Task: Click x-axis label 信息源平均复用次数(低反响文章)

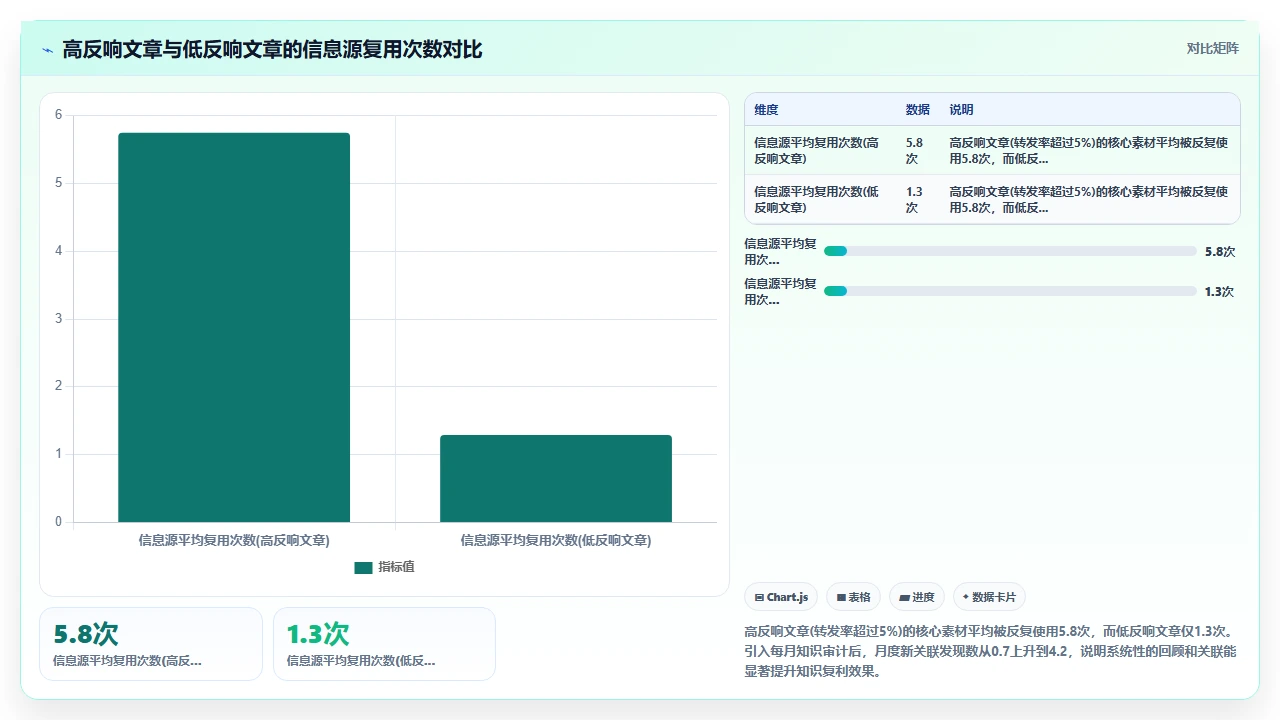Action: coord(556,540)
